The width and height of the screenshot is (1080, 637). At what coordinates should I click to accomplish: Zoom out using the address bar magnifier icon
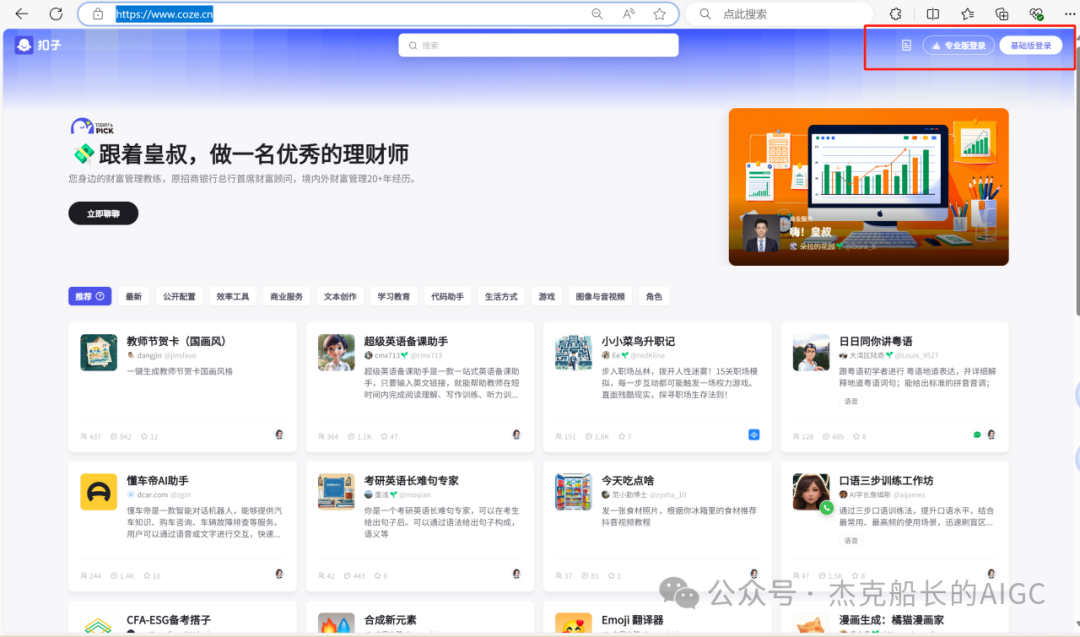pyautogui.click(x=596, y=14)
